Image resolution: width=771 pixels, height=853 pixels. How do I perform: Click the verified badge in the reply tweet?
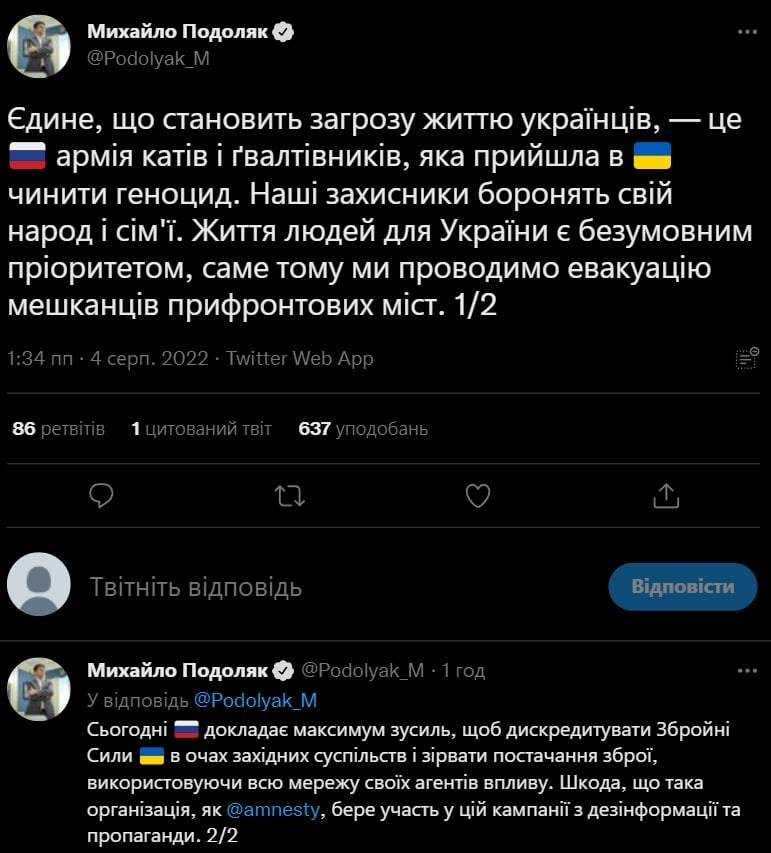point(284,670)
